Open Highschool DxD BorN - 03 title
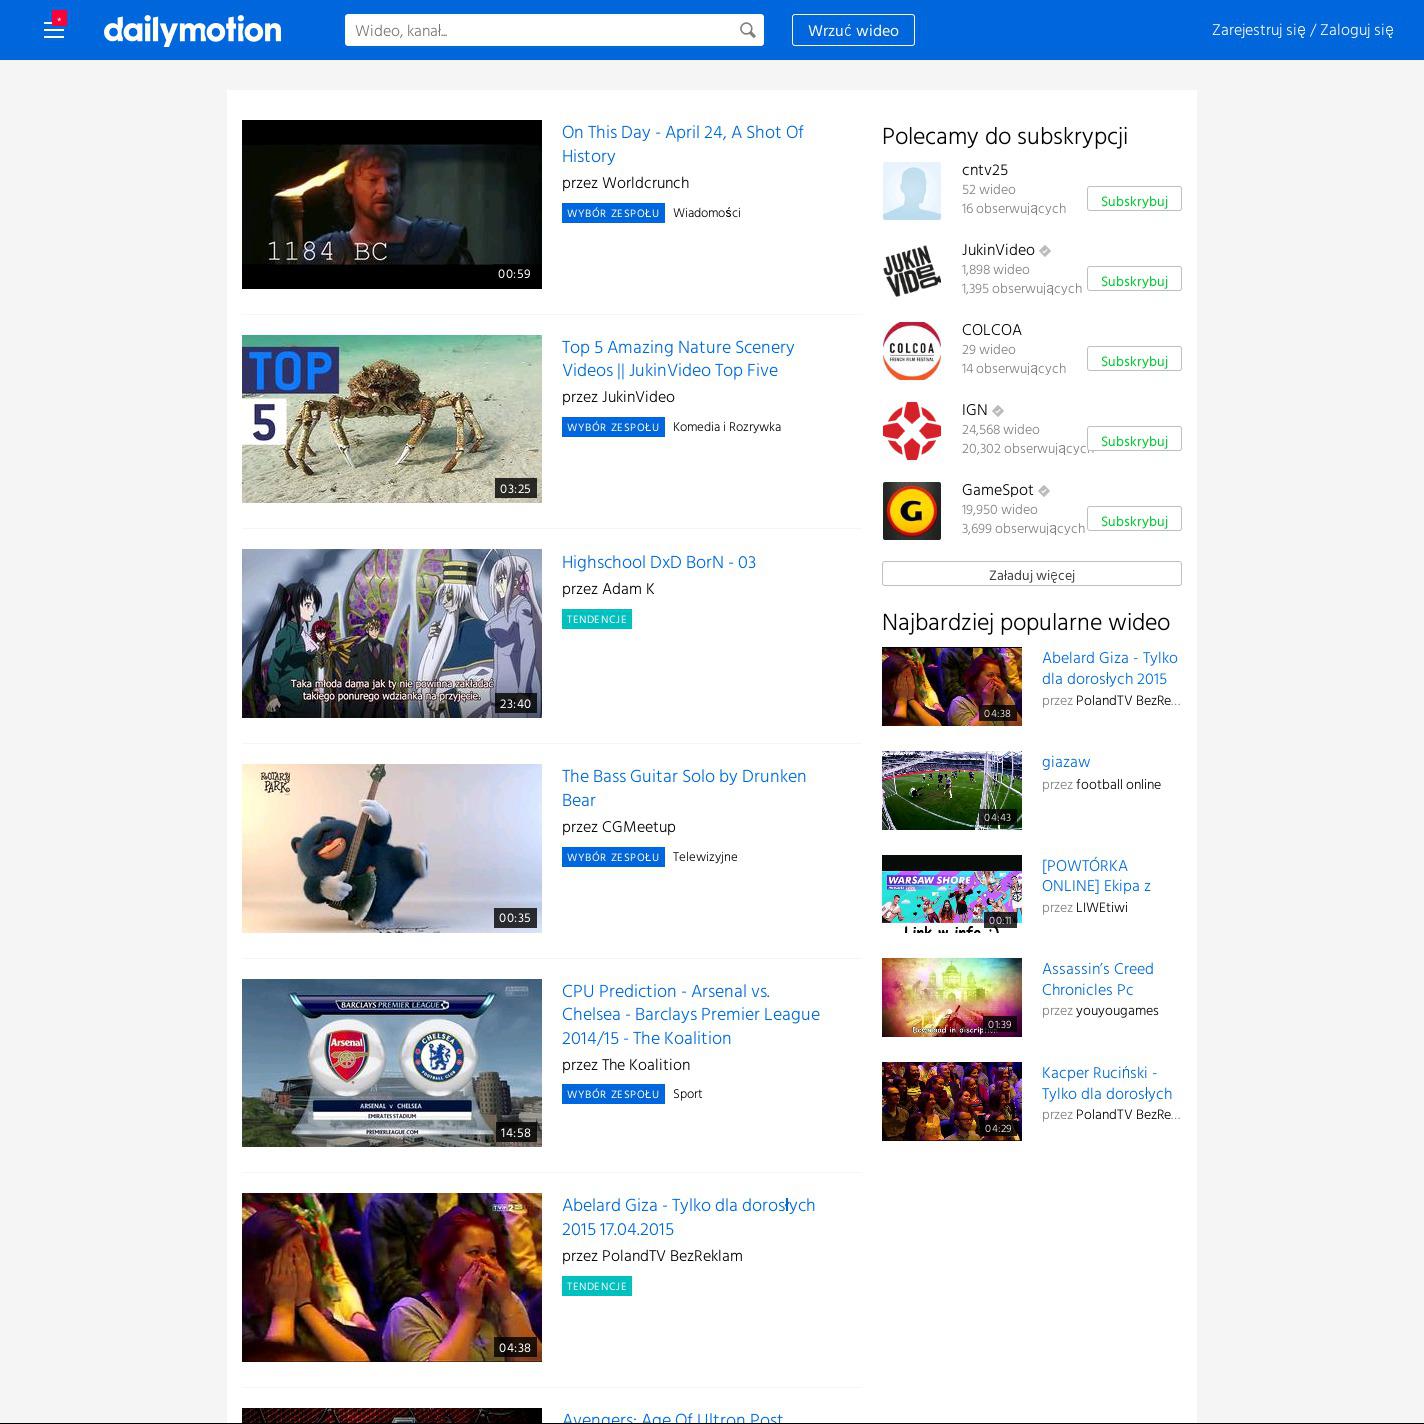This screenshot has height=1424, width=1424. pos(658,562)
